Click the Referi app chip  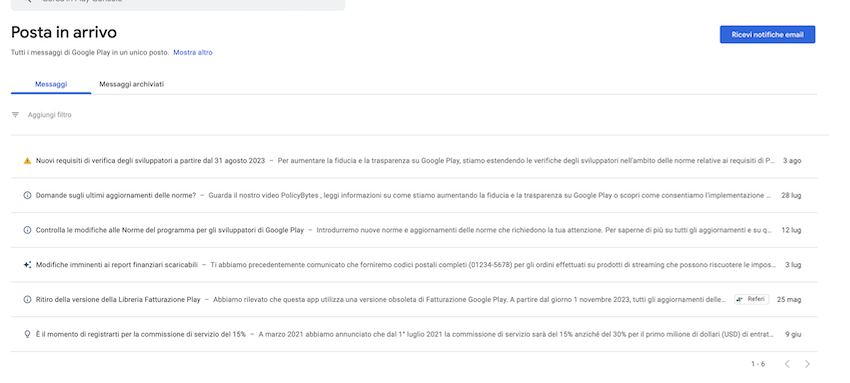point(751,300)
